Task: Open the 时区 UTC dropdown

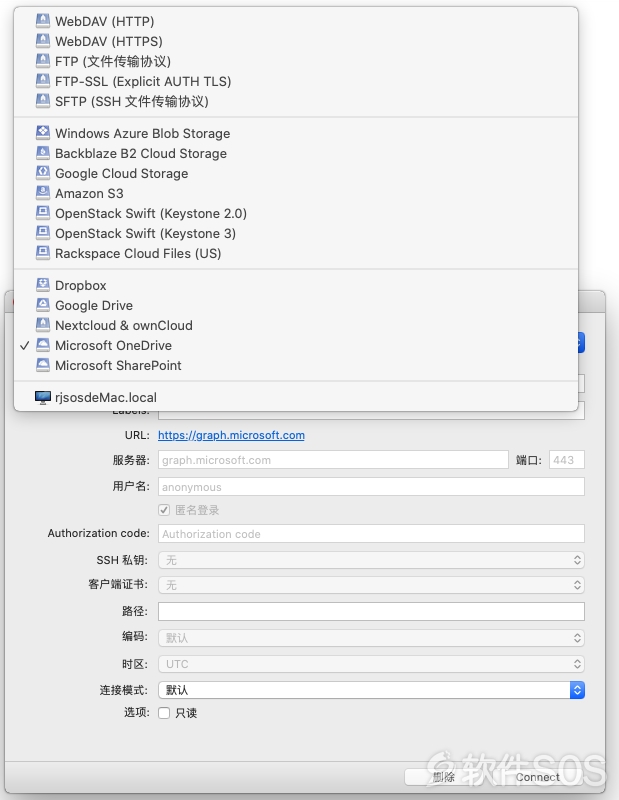Action: point(371,664)
